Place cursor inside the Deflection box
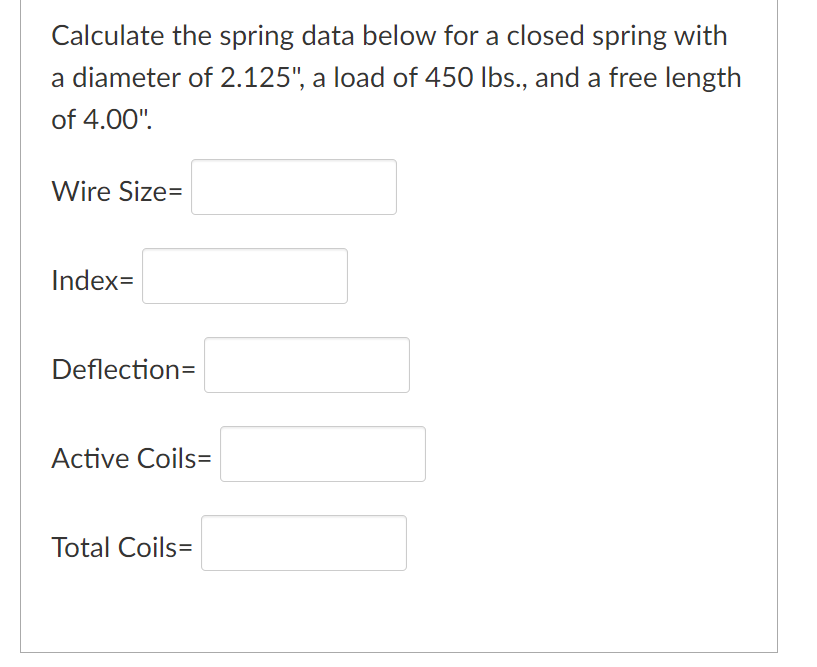The height and width of the screenshot is (667, 817). (x=306, y=365)
